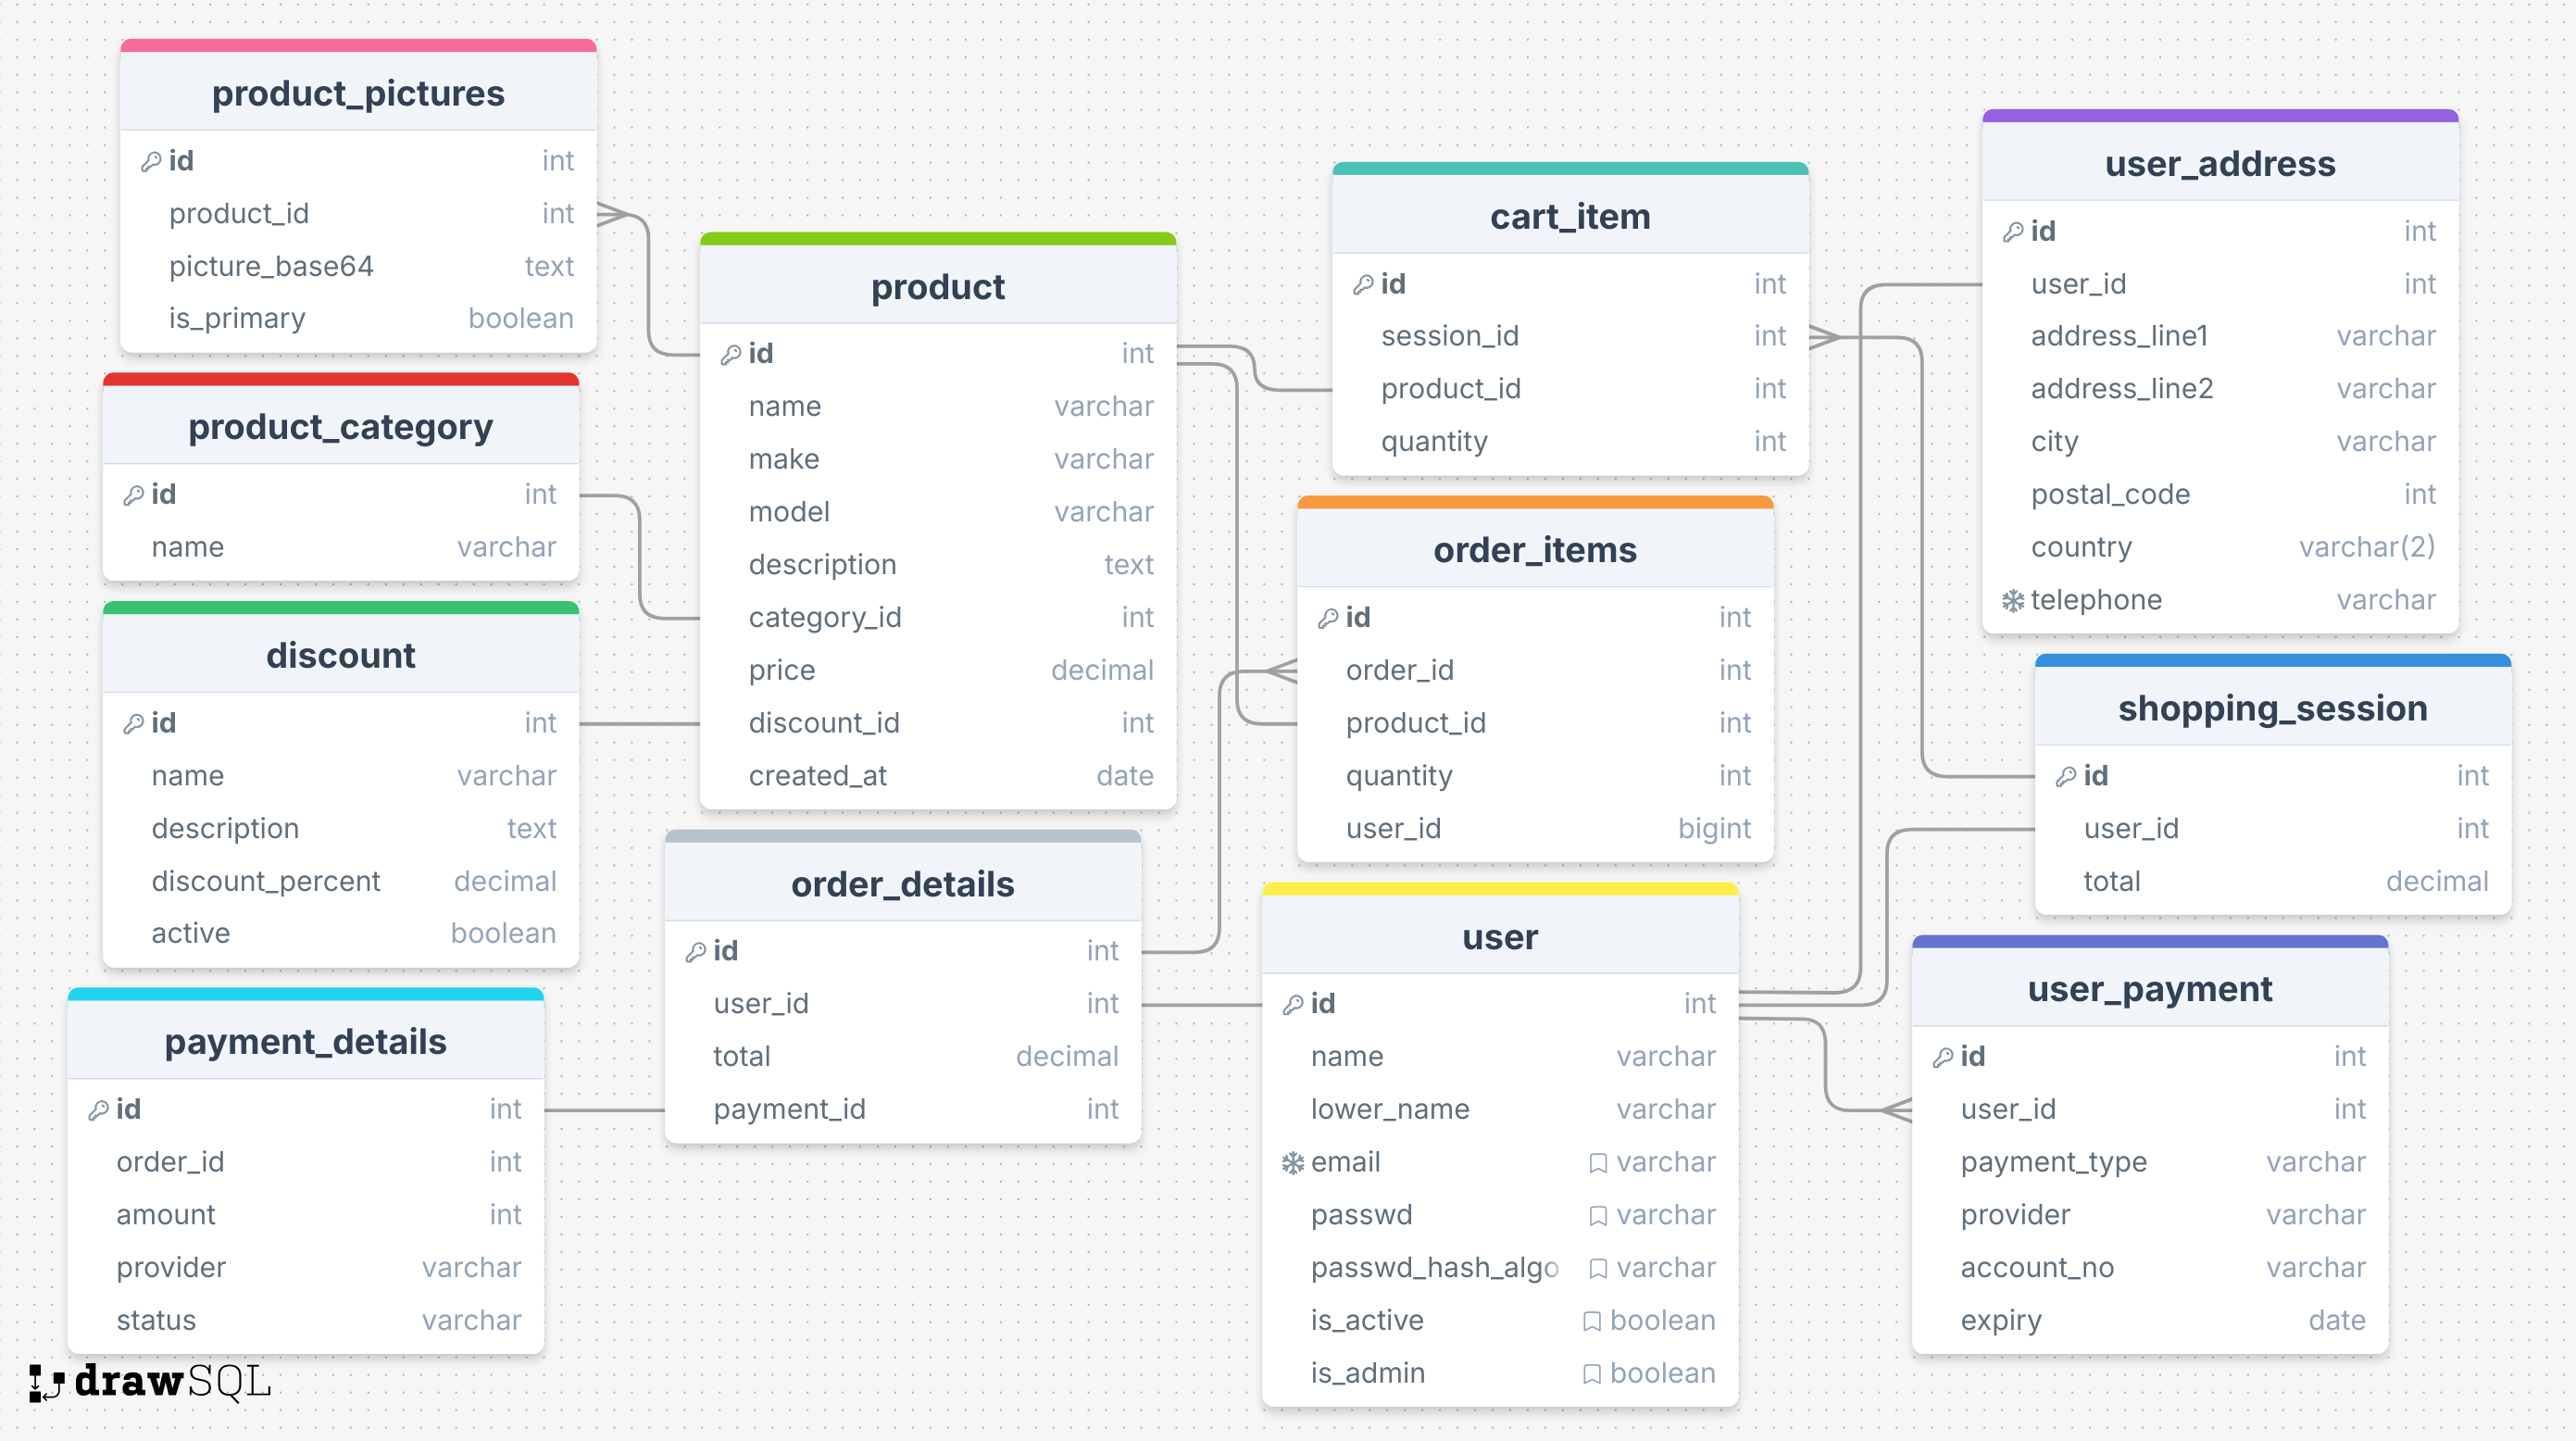Click the key icon in cart_item's id row
Viewport: 2576px width, 1441px height.
(1364, 284)
